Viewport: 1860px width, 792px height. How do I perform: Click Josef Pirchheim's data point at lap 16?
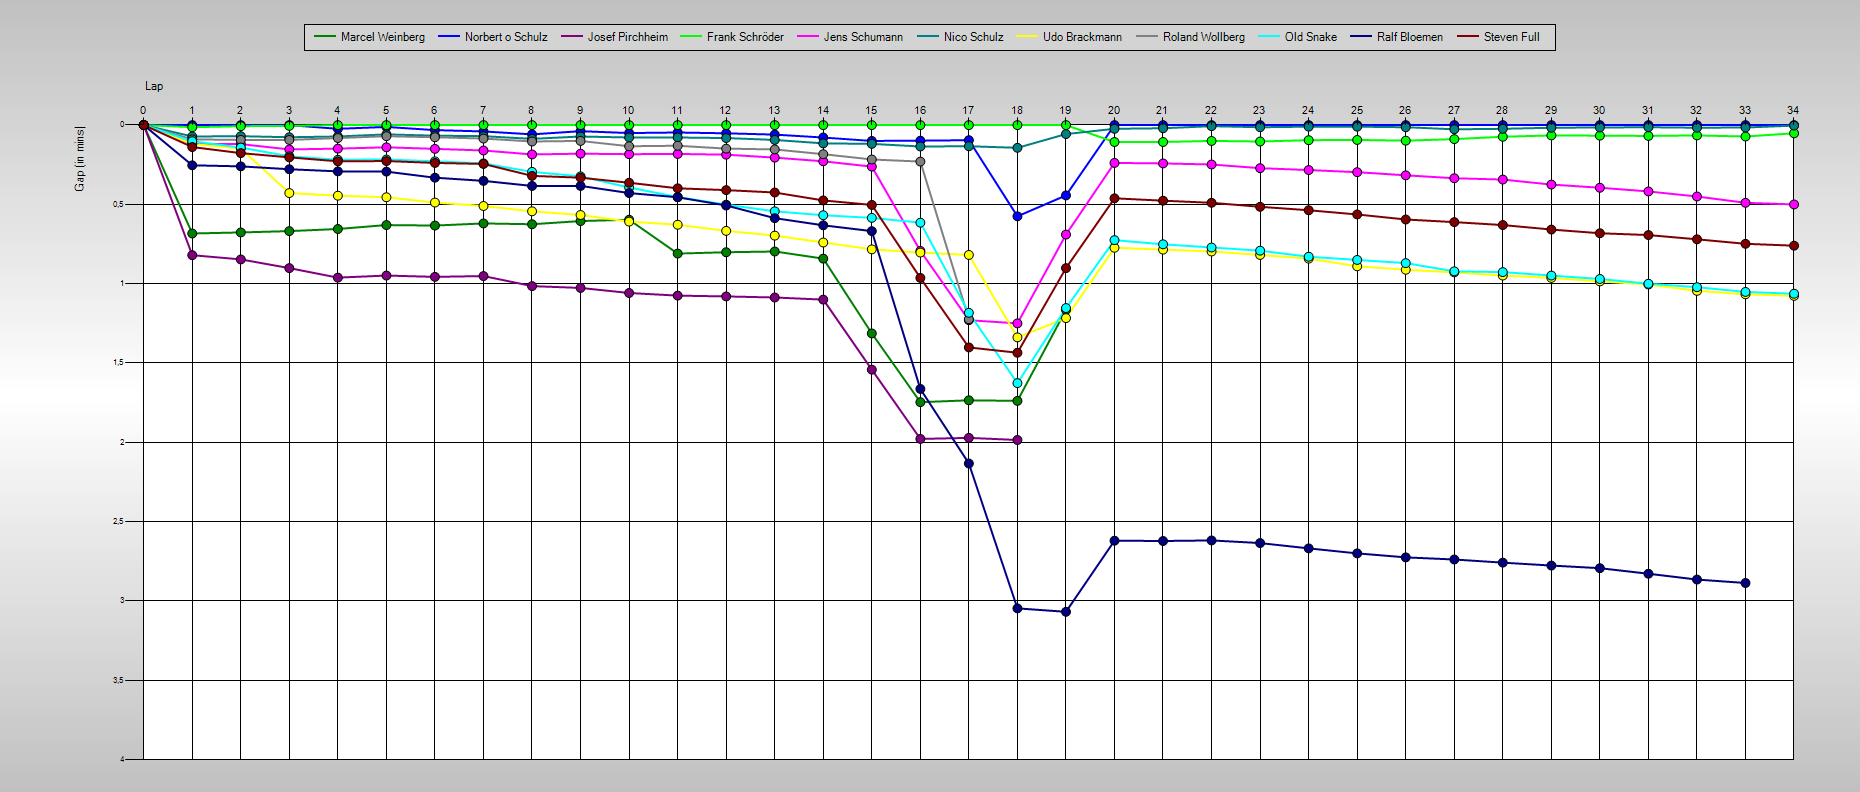point(920,439)
